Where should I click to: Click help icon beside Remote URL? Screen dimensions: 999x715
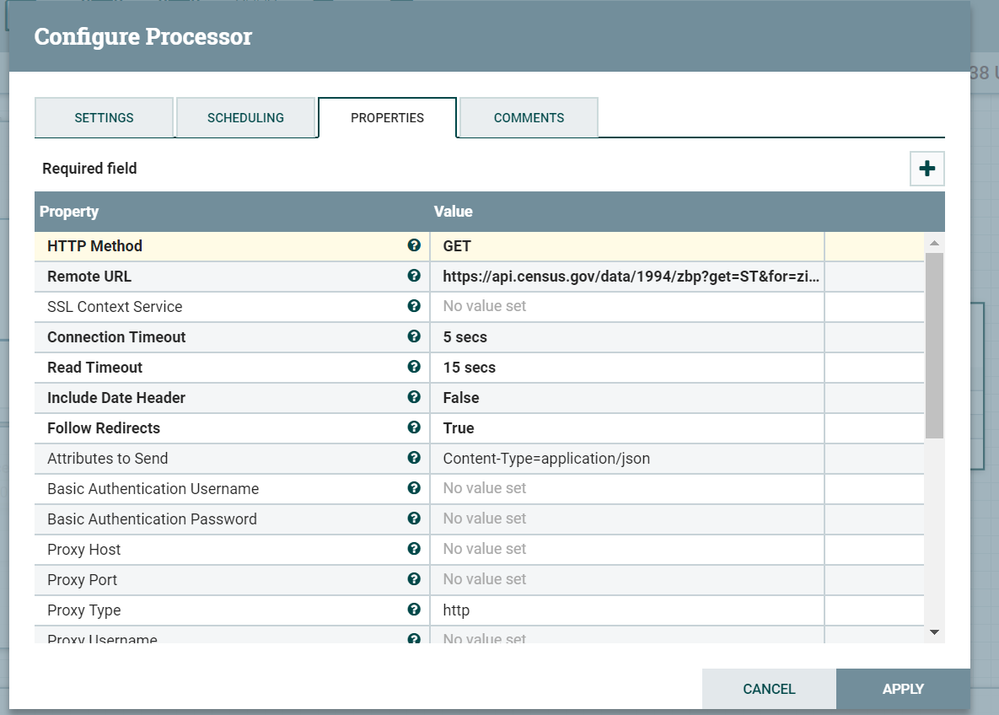(x=414, y=276)
